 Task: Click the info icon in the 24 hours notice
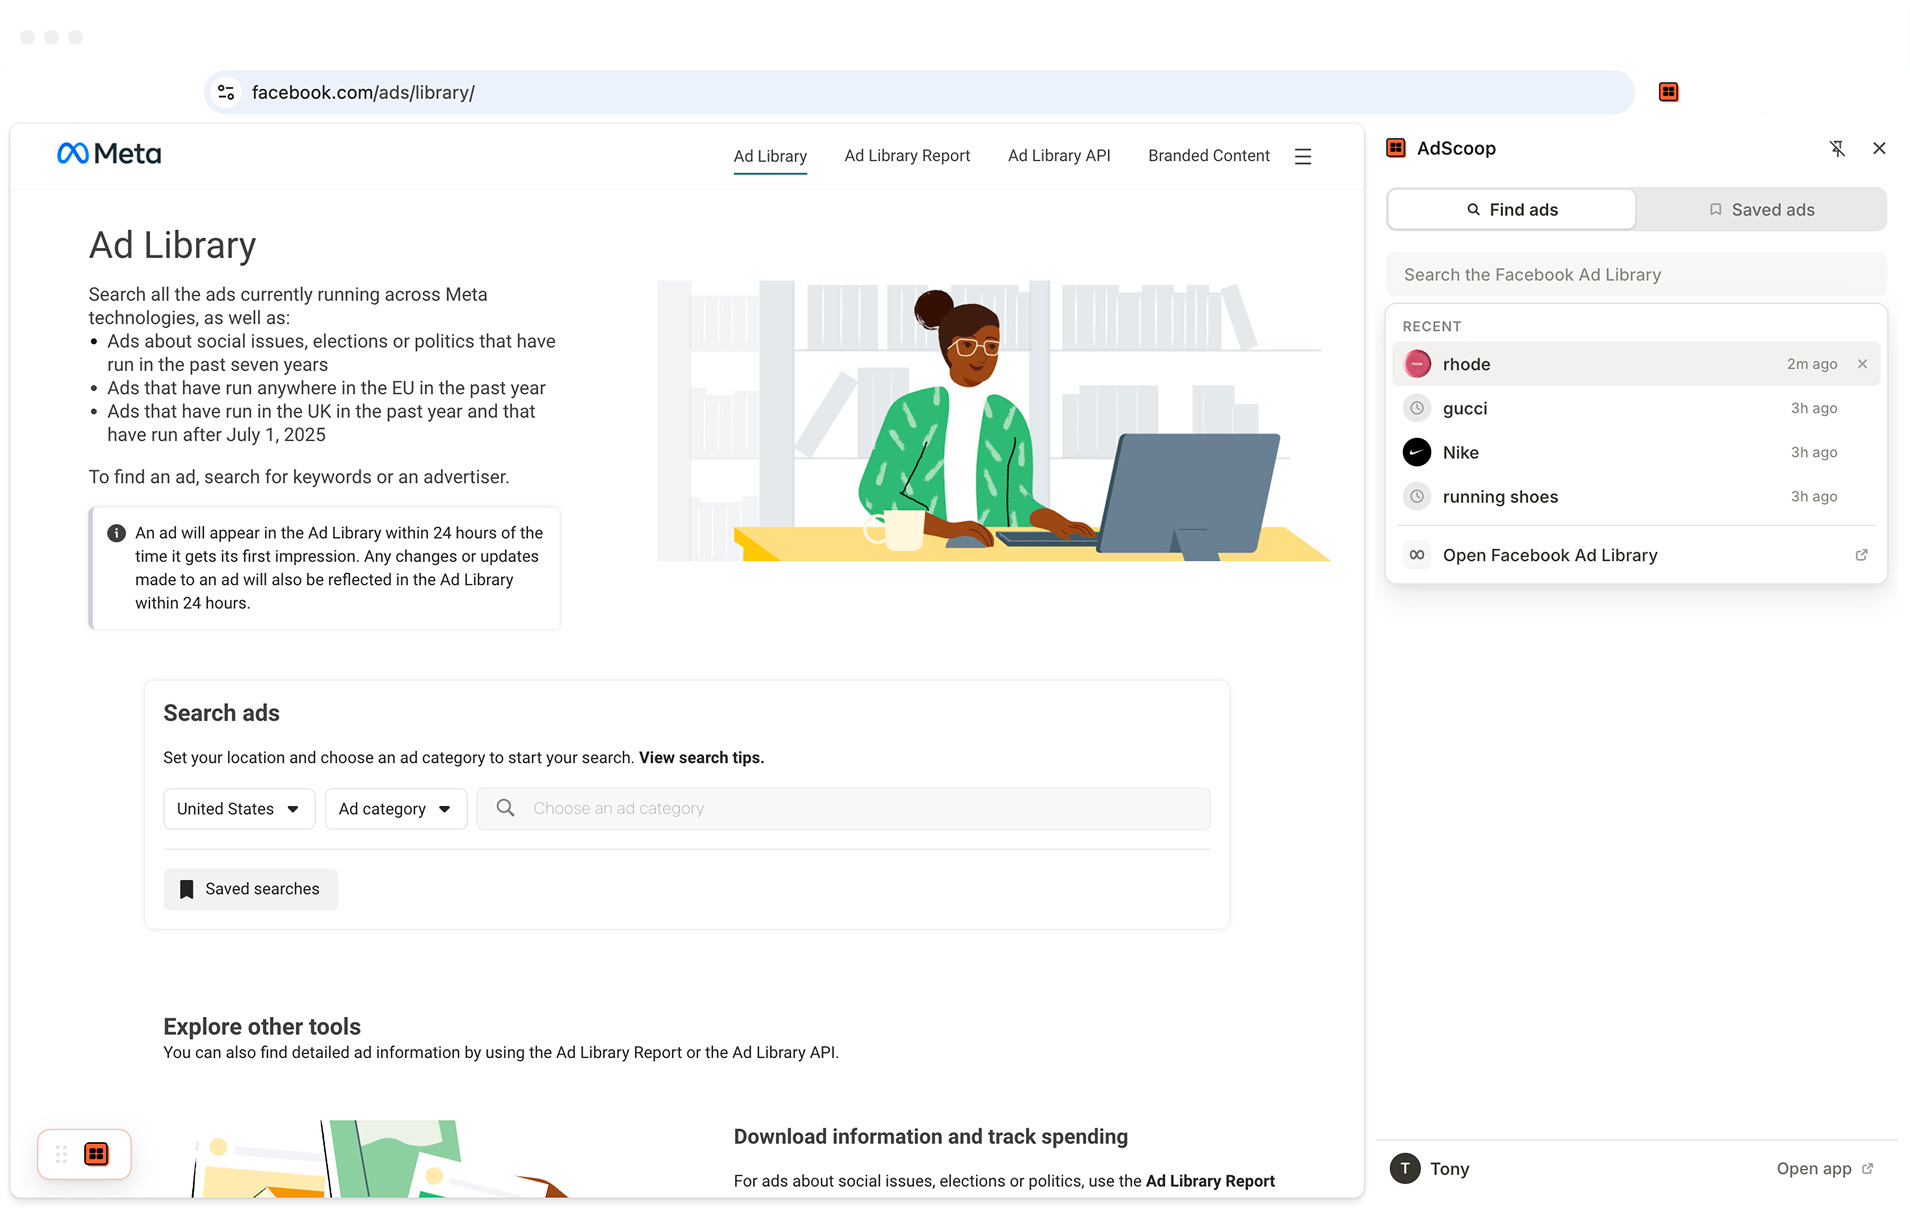[x=116, y=533]
